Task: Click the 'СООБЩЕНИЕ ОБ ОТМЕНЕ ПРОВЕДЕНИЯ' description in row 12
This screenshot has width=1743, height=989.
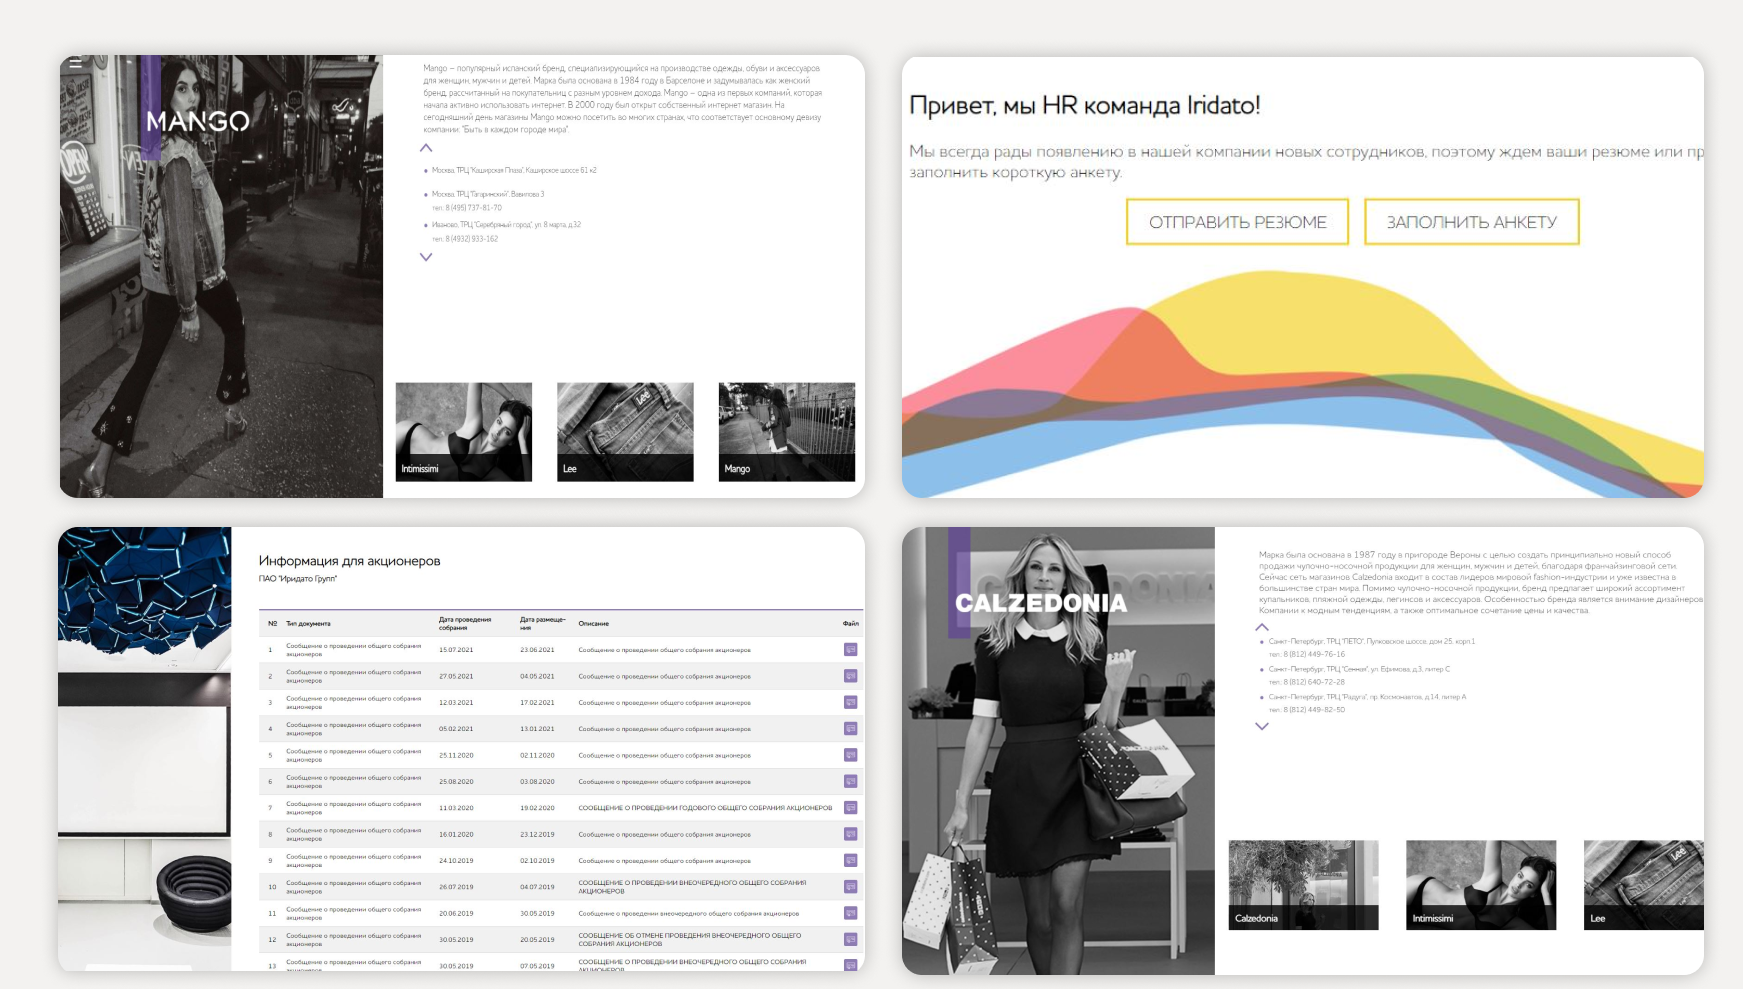Action: click(x=690, y=939)
